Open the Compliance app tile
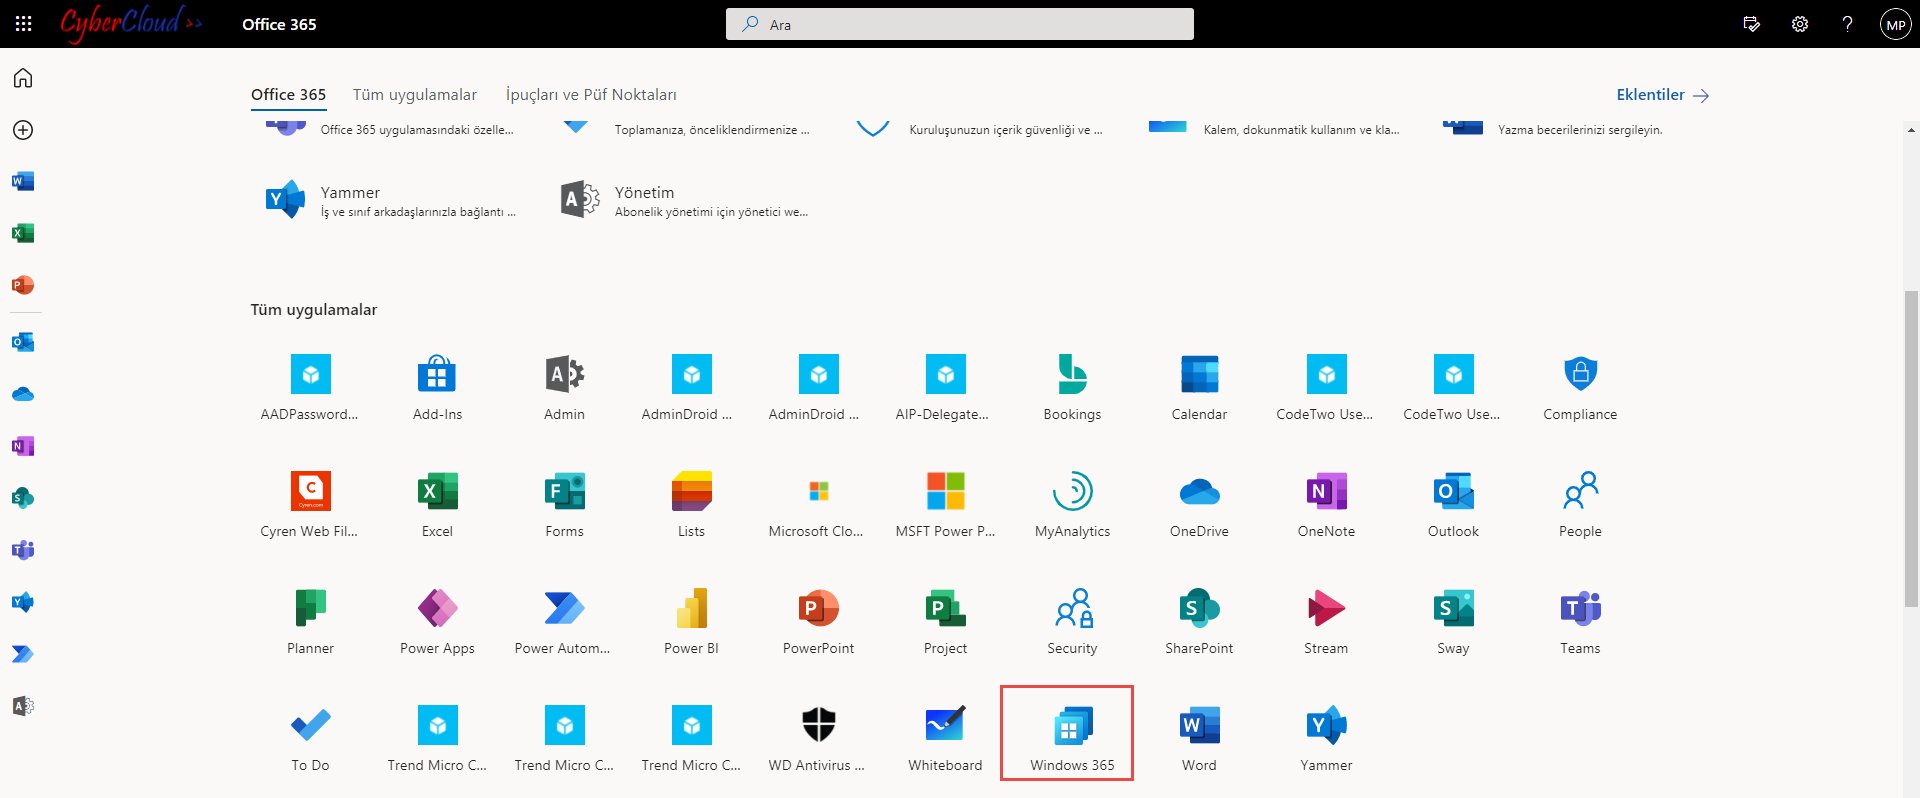Image resolution: width=1920 pixels, height=798 pixels. 1580,388
